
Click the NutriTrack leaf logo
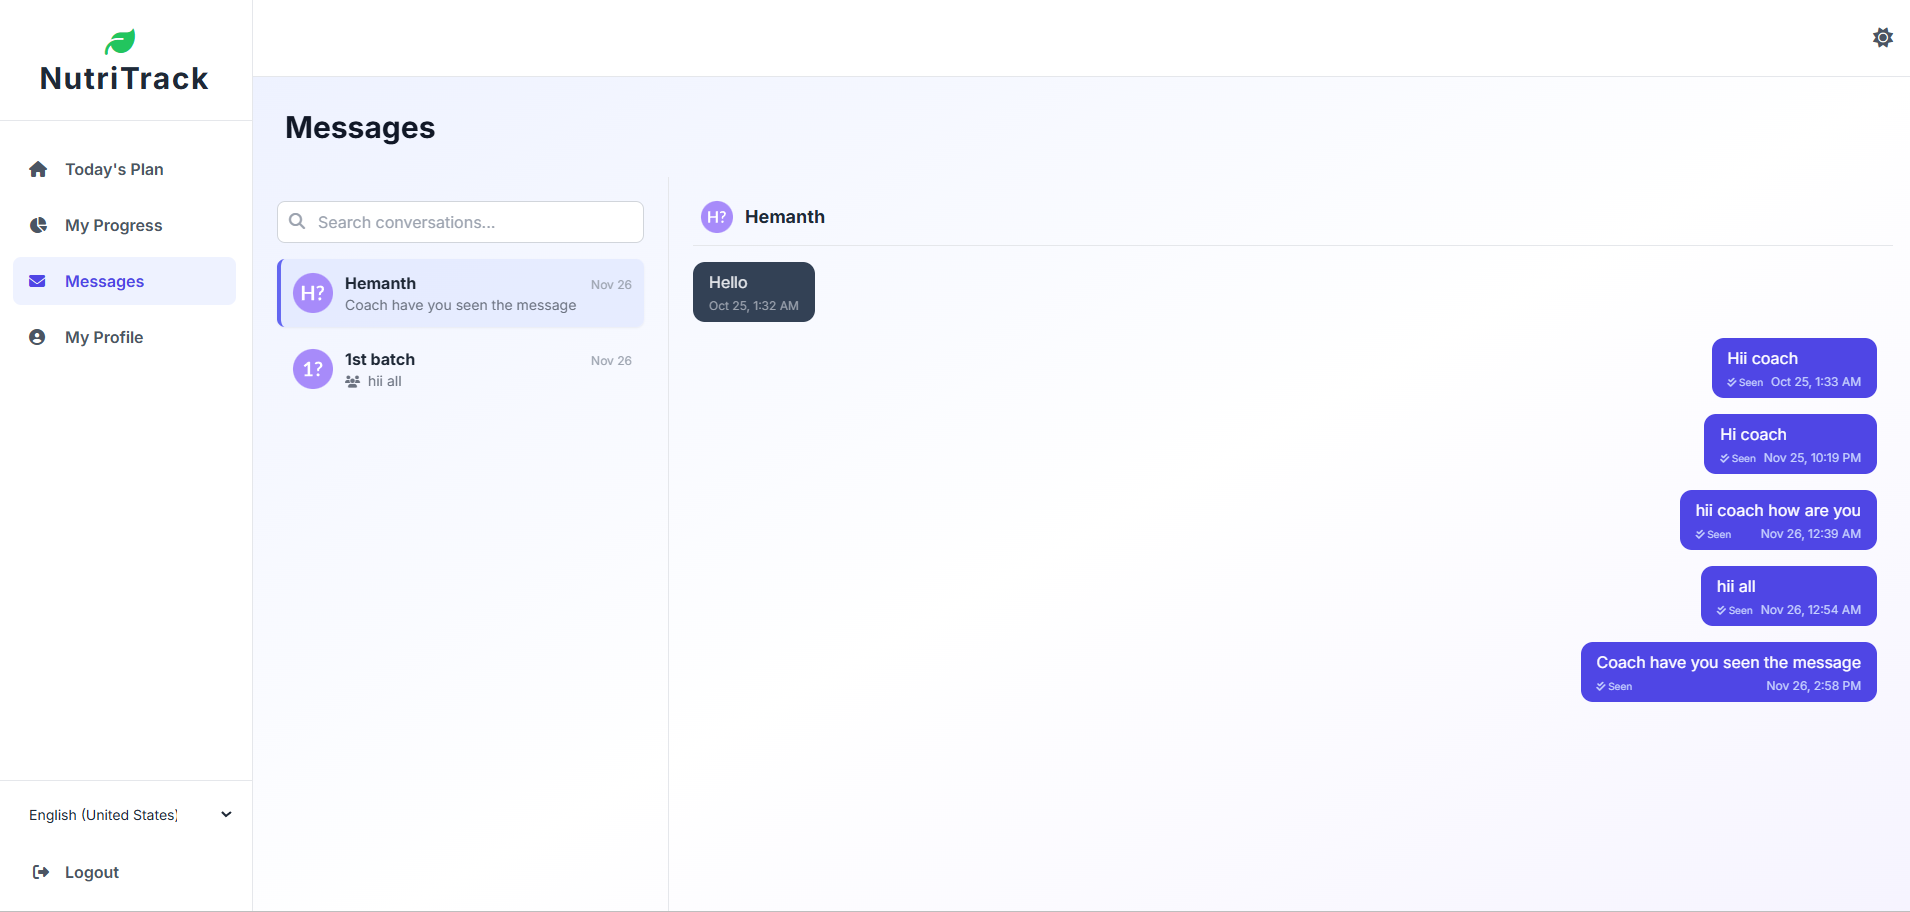120,42
